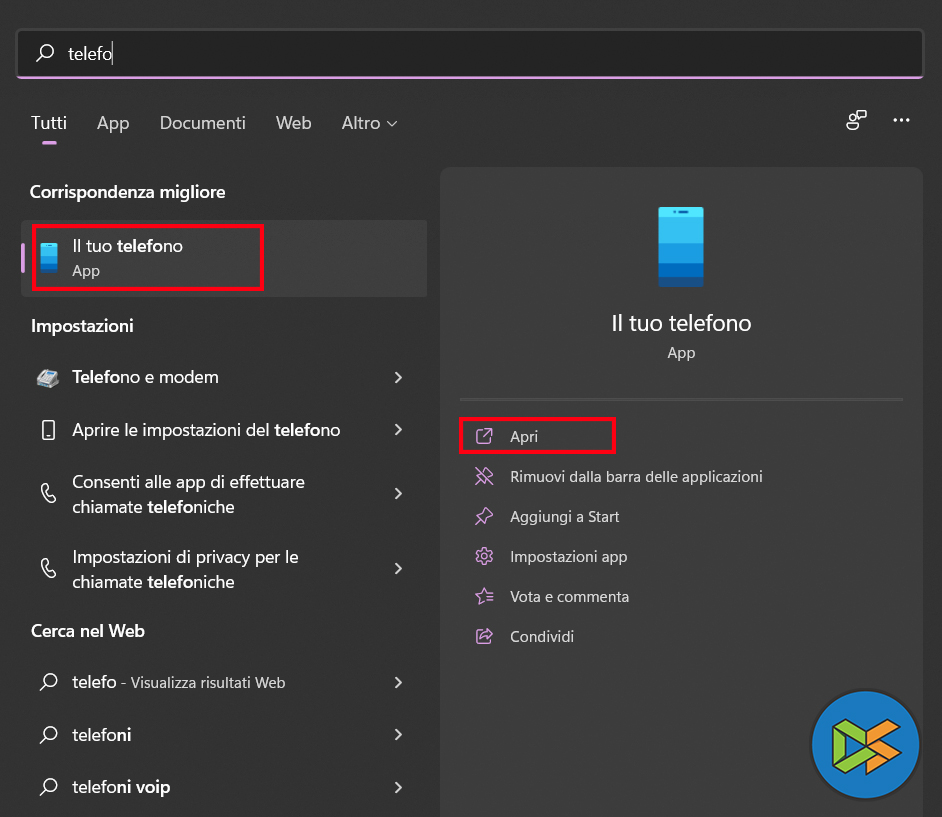Image resolution: width=942 pixels, height=817 pixels.
Task: Expand arrow for telefoni web suggestion
Action: click(398, 735)
